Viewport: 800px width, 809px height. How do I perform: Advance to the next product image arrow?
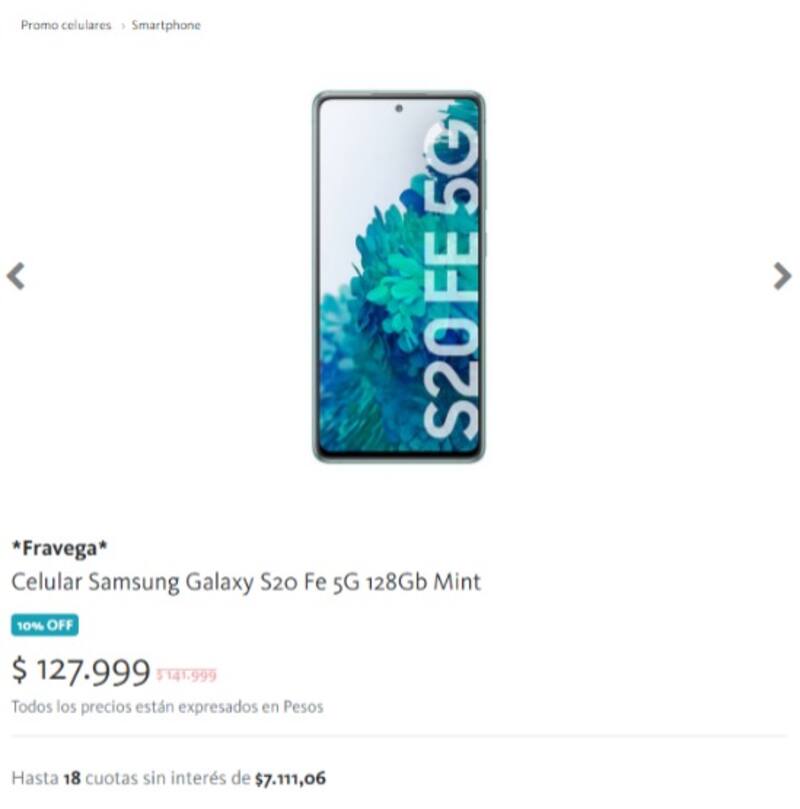(x=782, y=276)
